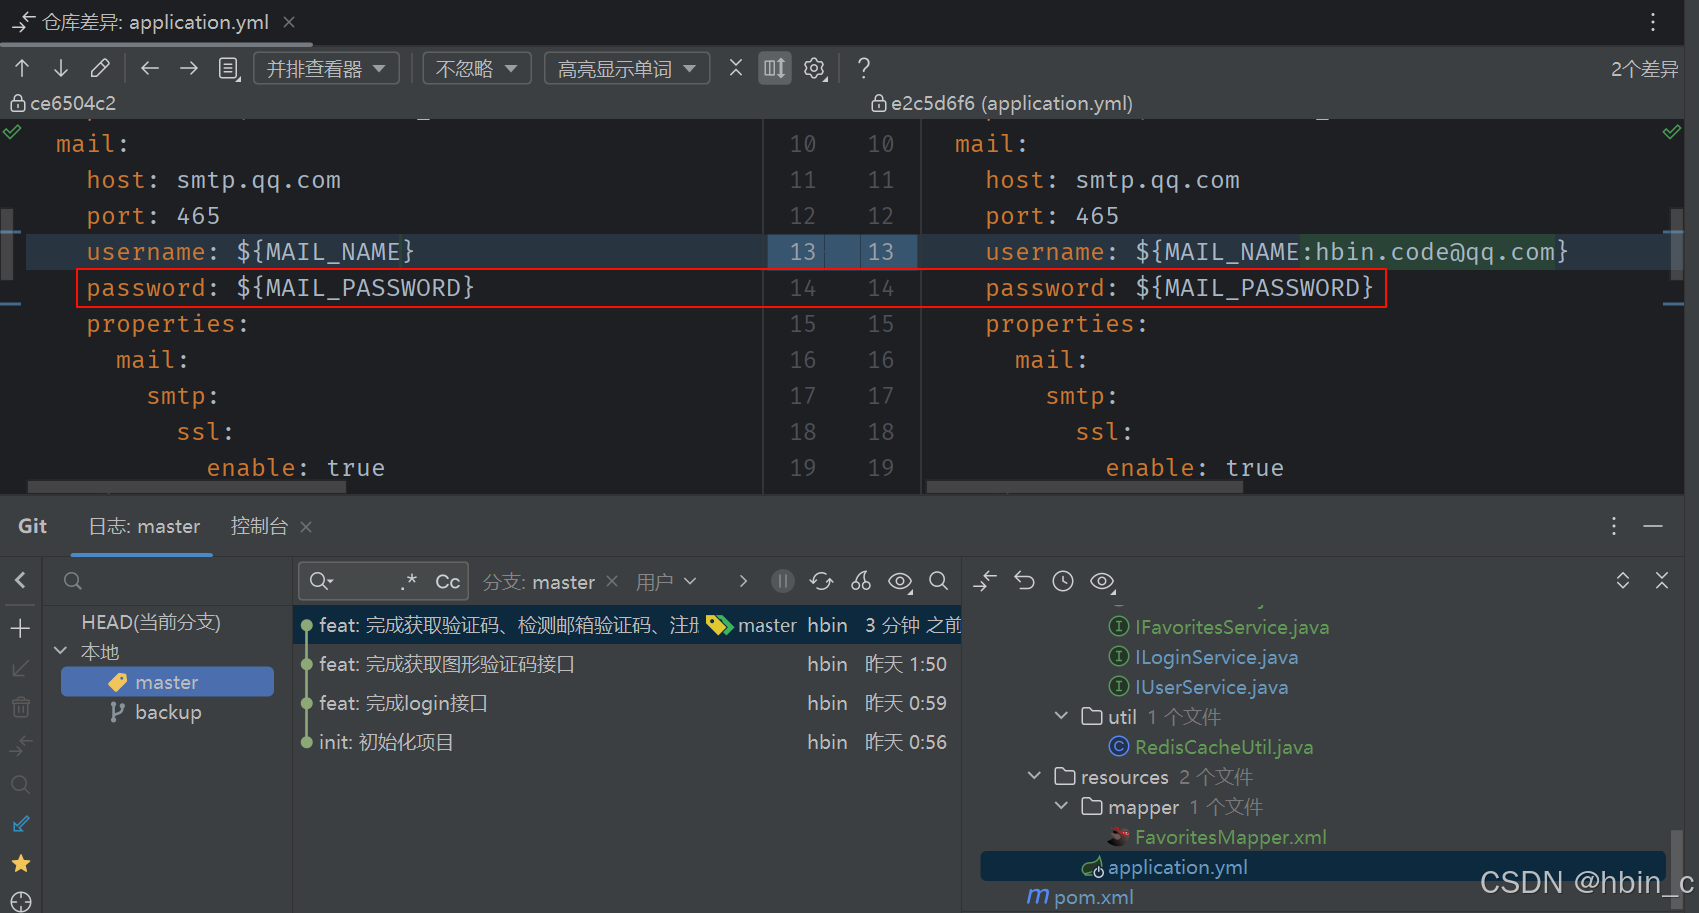Toggle synchronize scrolling button
Screen dimensions: 1699x913
[x=775, y=68]
